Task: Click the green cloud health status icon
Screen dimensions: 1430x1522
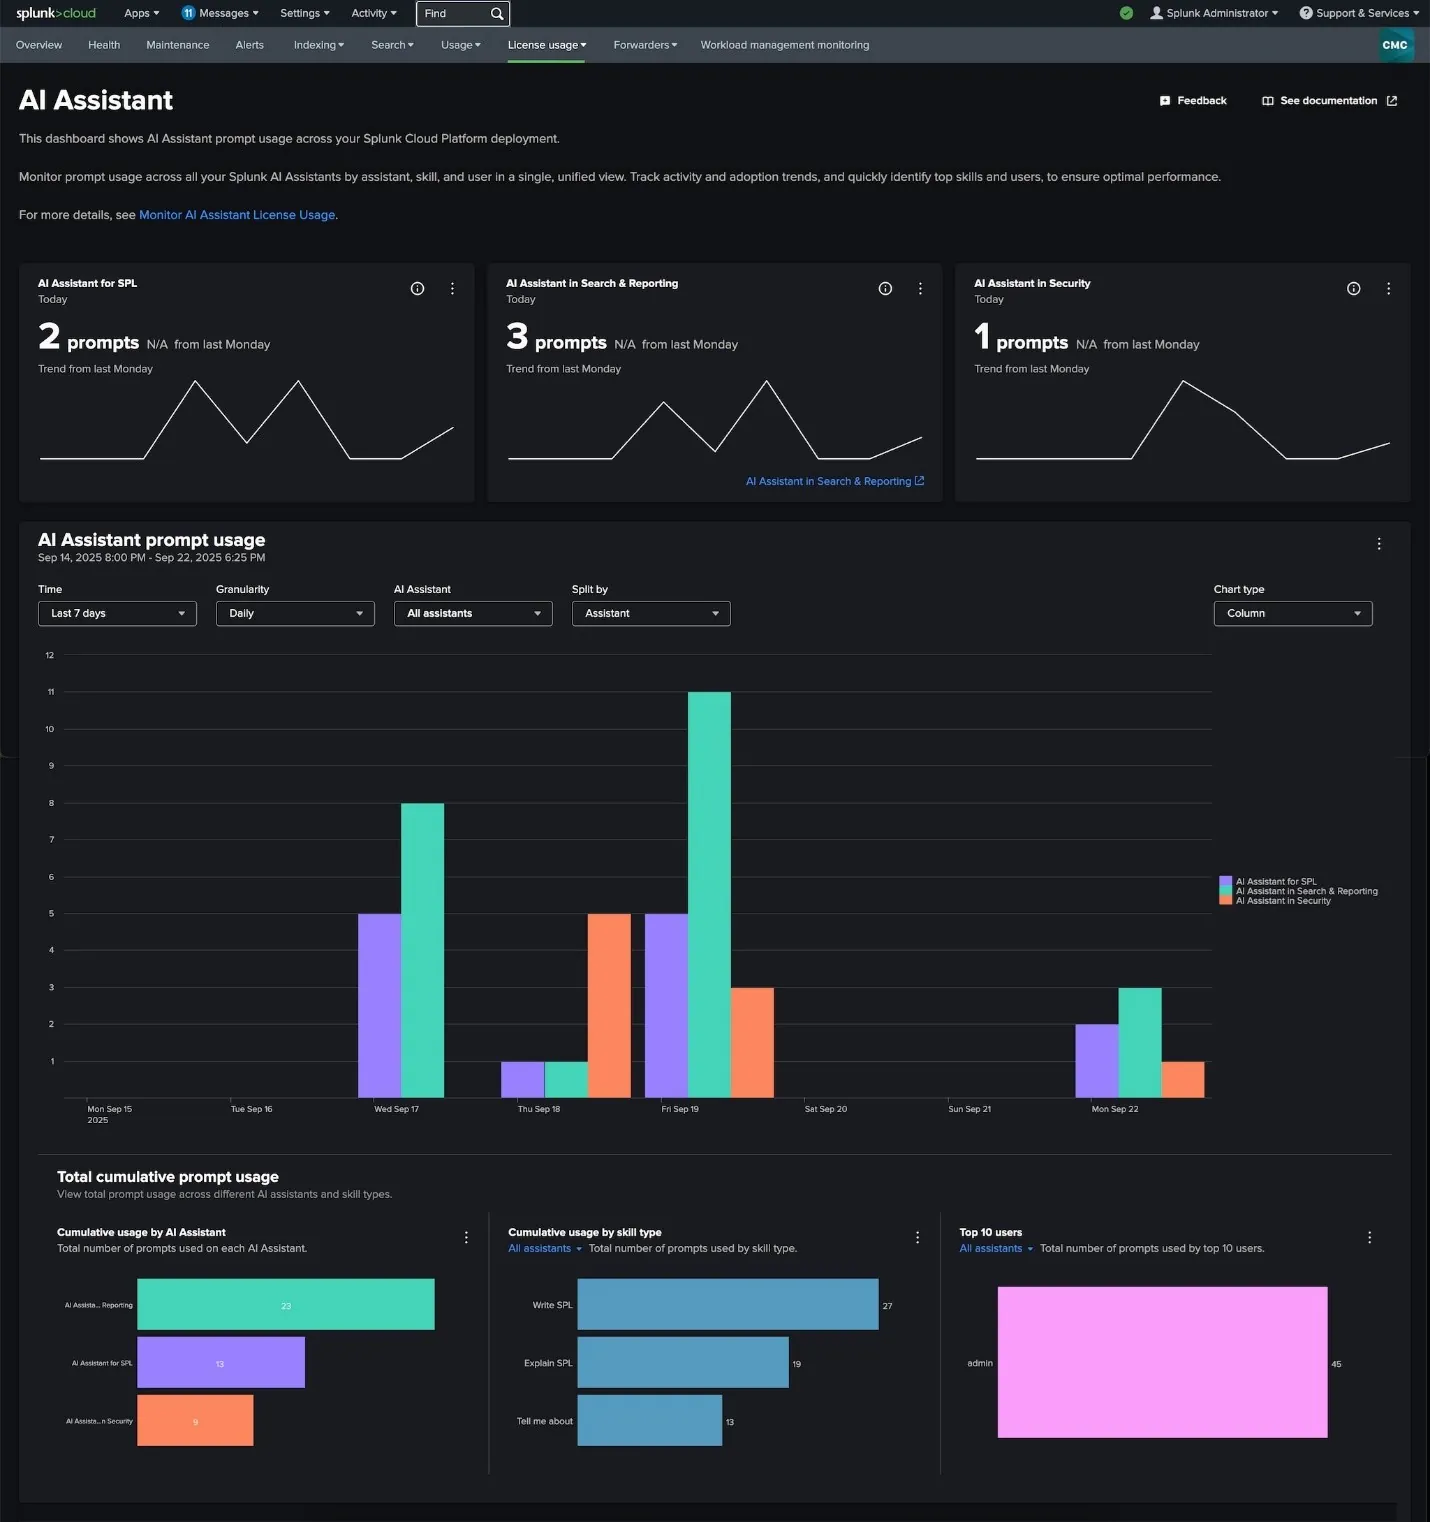Action: [1126, 13]
